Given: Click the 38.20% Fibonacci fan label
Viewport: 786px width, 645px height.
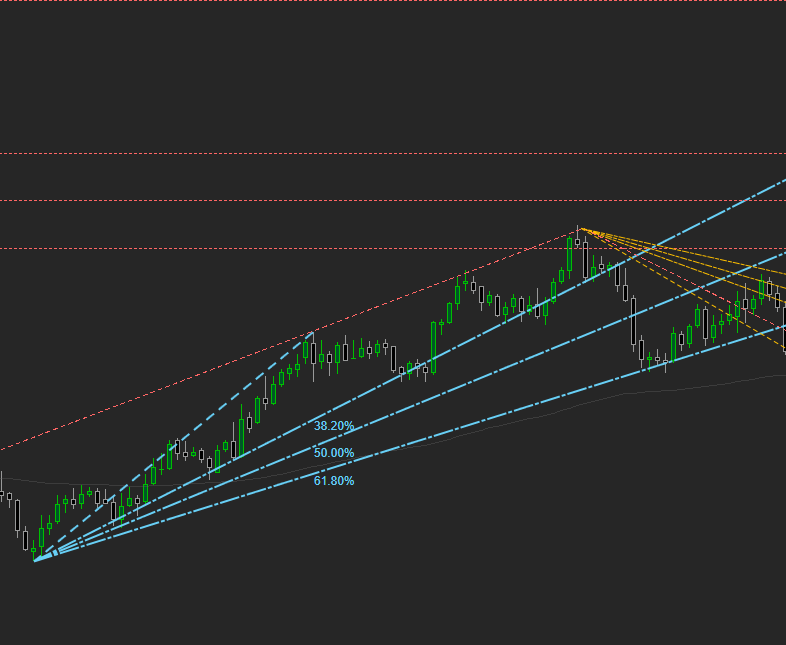Looking at the screenshot, I should coord(334,426).
